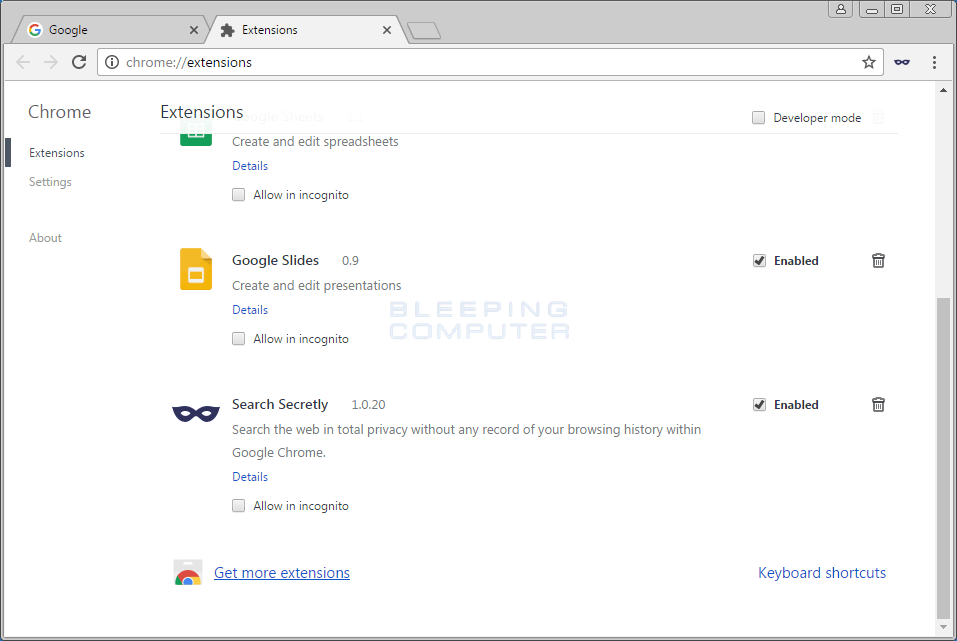The width and height of the screenshot is (957, 641).
Task: Open Extensions in the Chrome sidebar
Action: 57,153
